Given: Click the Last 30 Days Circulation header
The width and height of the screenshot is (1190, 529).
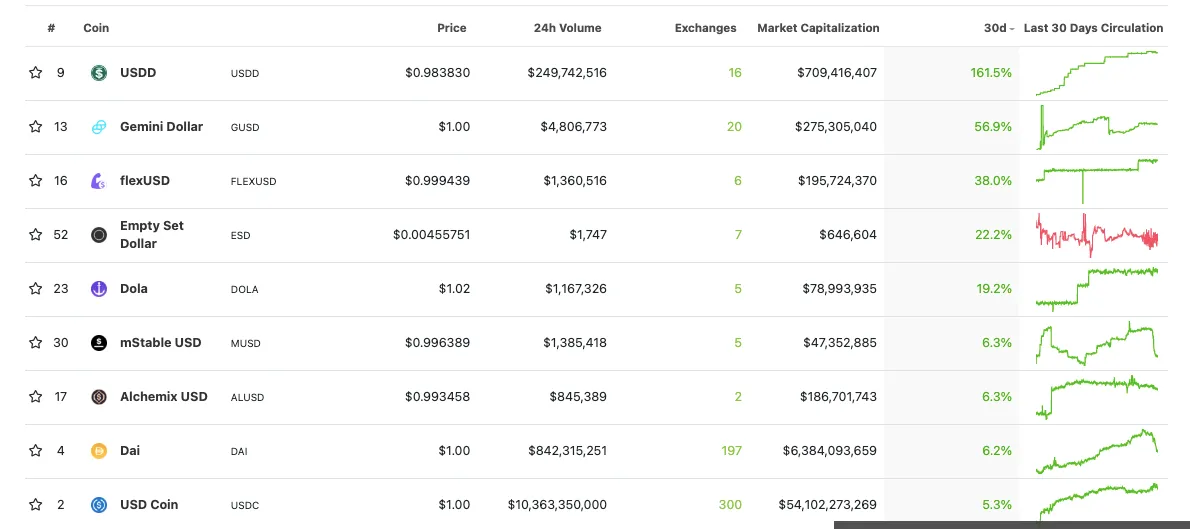Looking at the screenshot, I should pyautogui.click(x=1094, y=28).
